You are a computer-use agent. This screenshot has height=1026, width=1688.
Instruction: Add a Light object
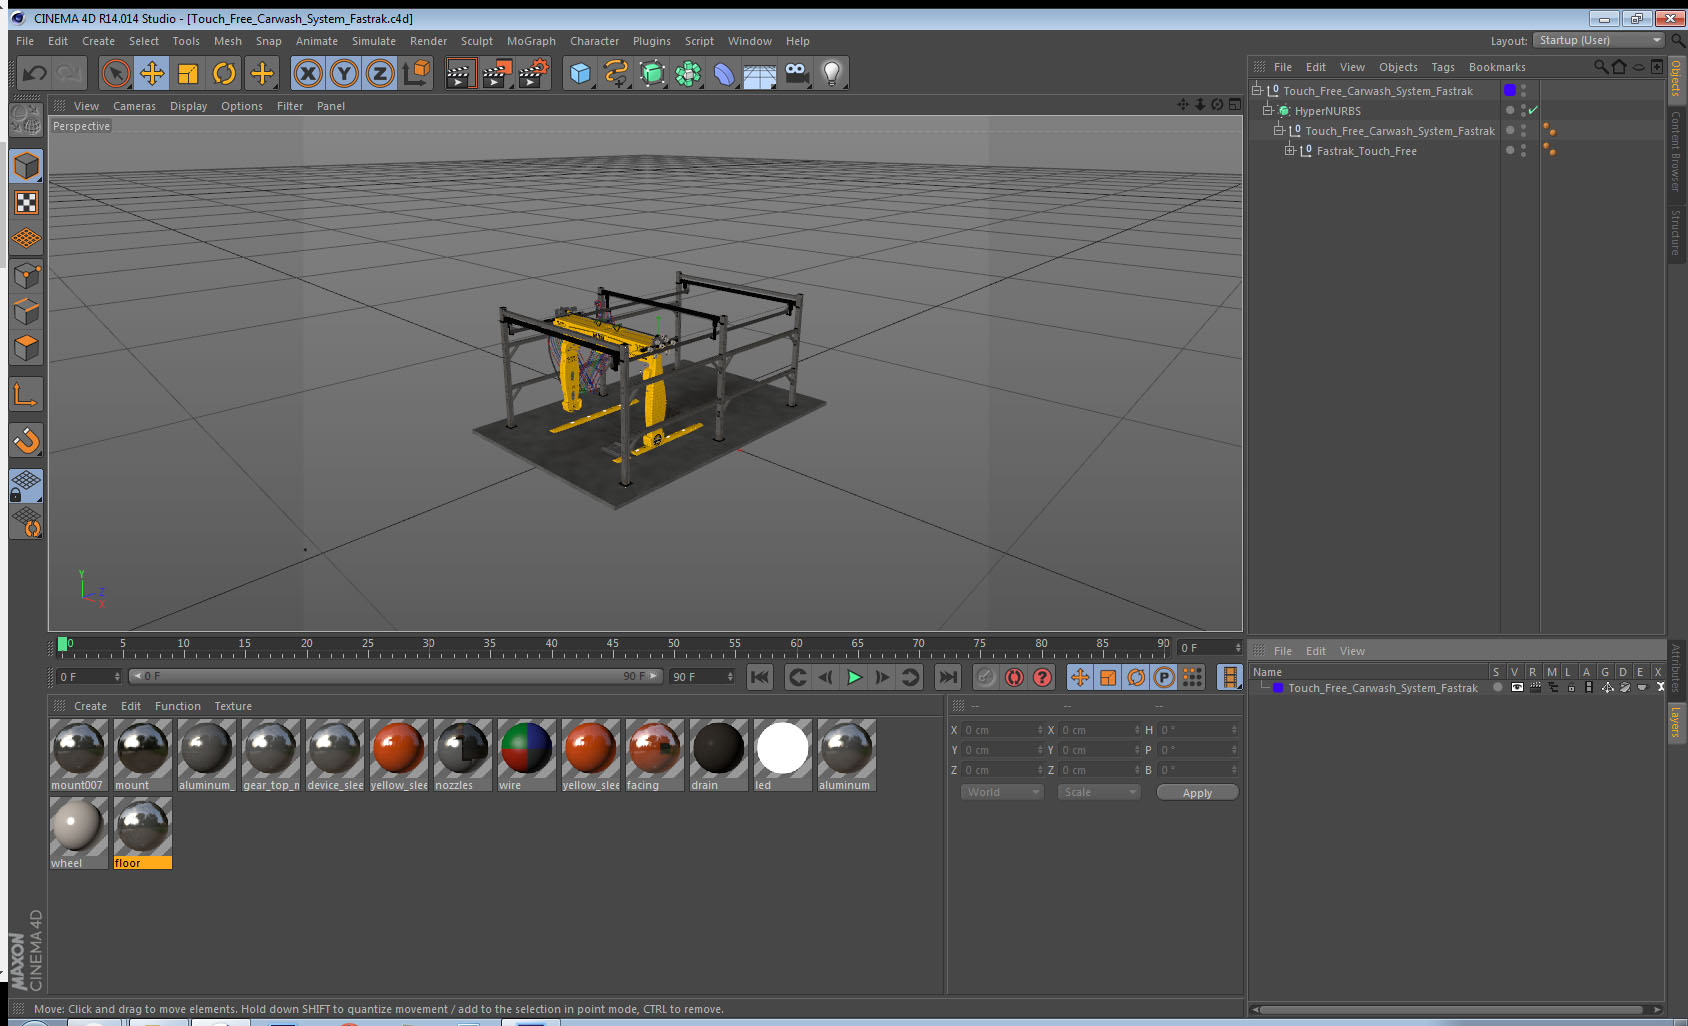coord(832,73)
